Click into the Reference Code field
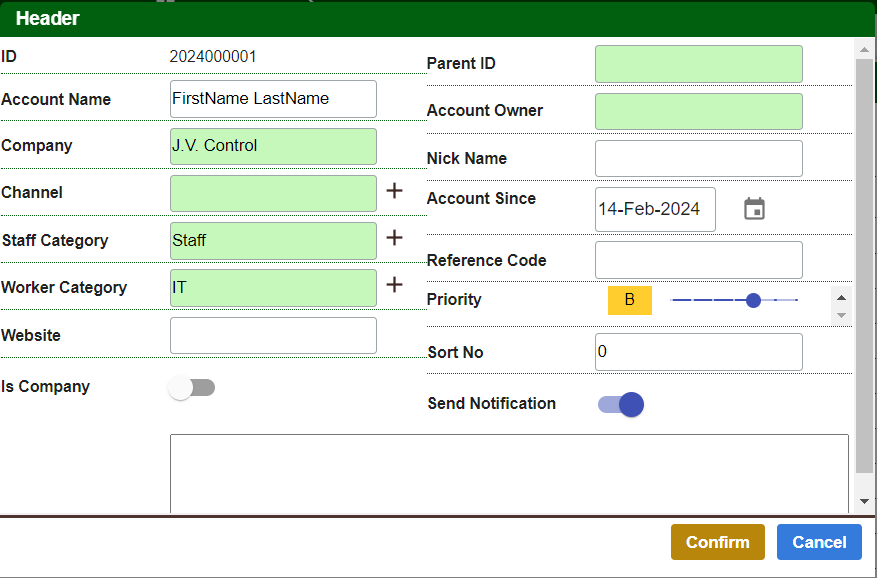The image size is (877, 578). pyautogui.click(x=698, y=260)
